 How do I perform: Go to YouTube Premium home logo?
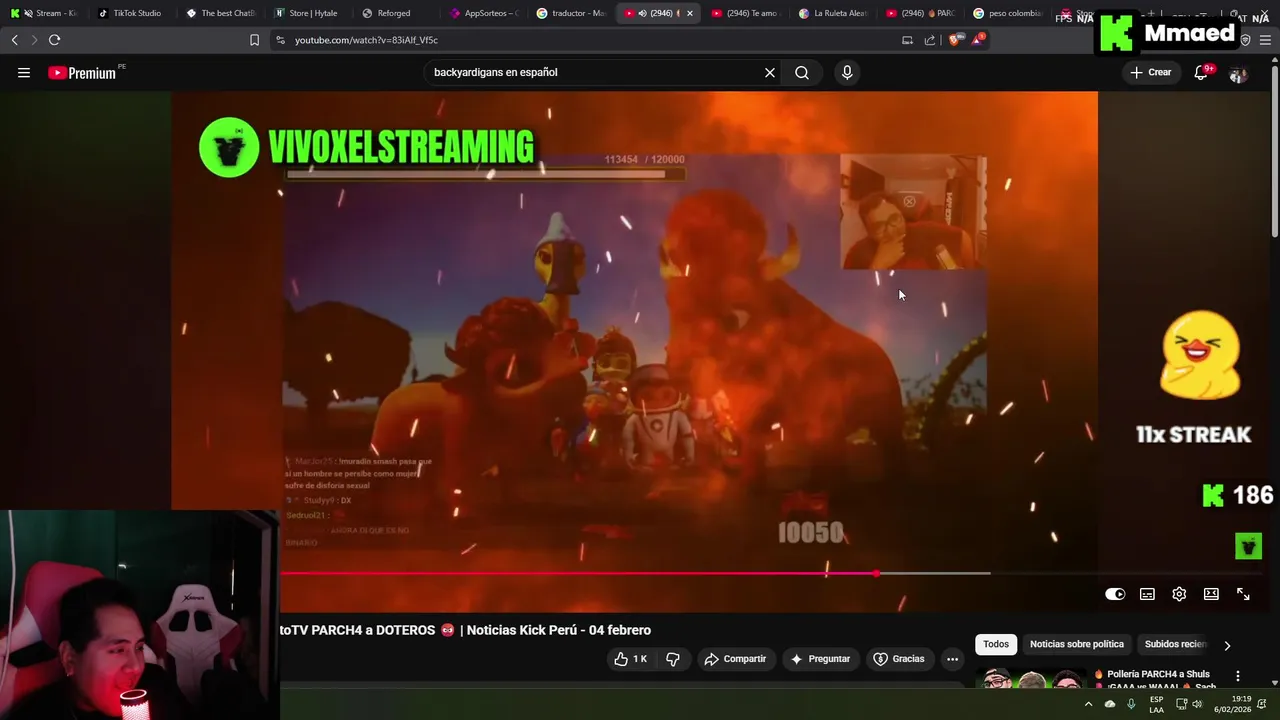point(83,73)
